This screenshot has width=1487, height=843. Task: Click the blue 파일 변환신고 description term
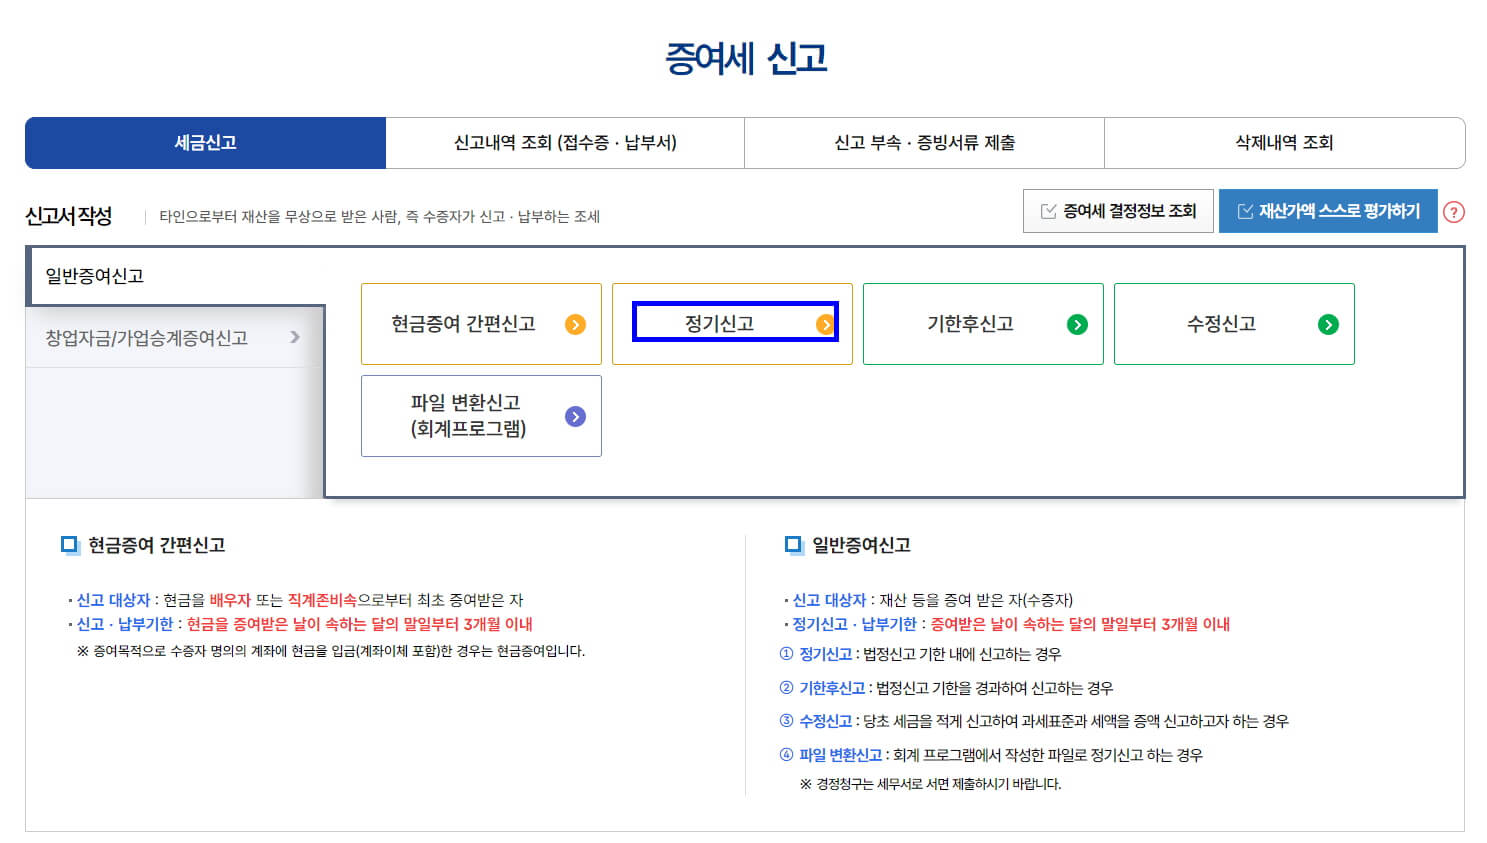(x=840, y=755)
